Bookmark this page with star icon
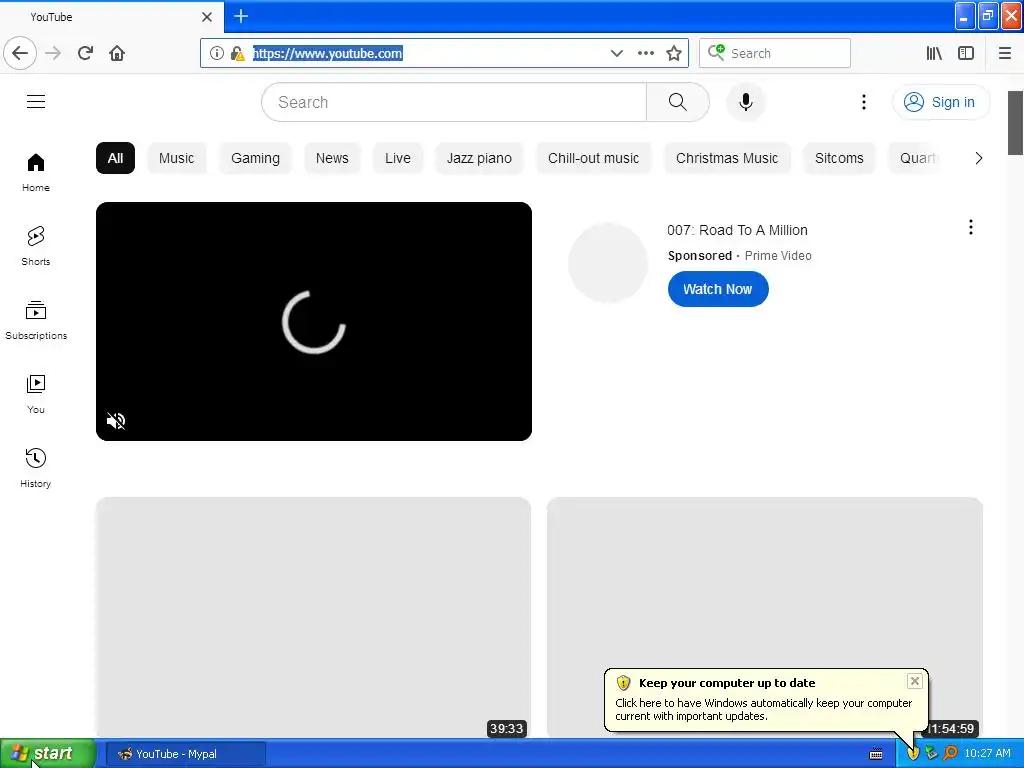This screenshot has height=768, width=1024. click(x=674, y=53)
